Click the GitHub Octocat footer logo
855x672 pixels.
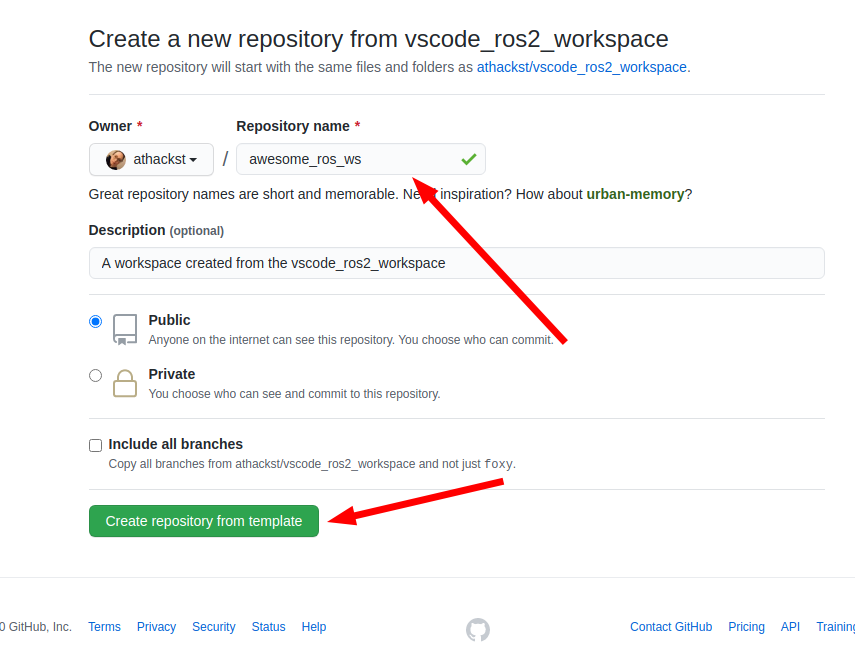[478, 629]
